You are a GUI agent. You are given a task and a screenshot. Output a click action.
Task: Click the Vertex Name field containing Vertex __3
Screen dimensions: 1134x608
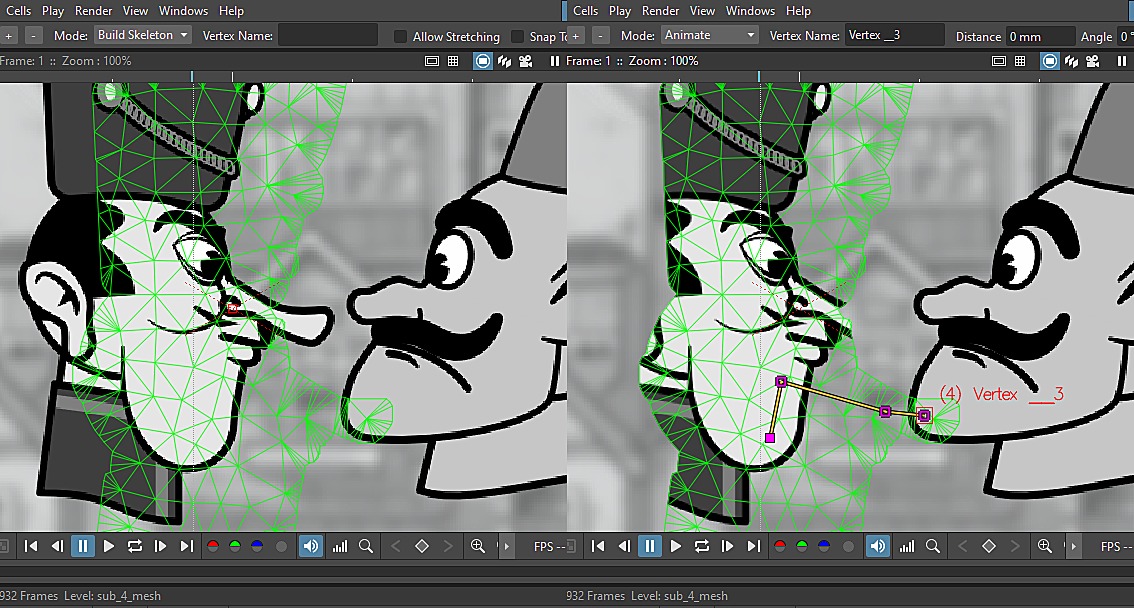click(x=895, y=35)
